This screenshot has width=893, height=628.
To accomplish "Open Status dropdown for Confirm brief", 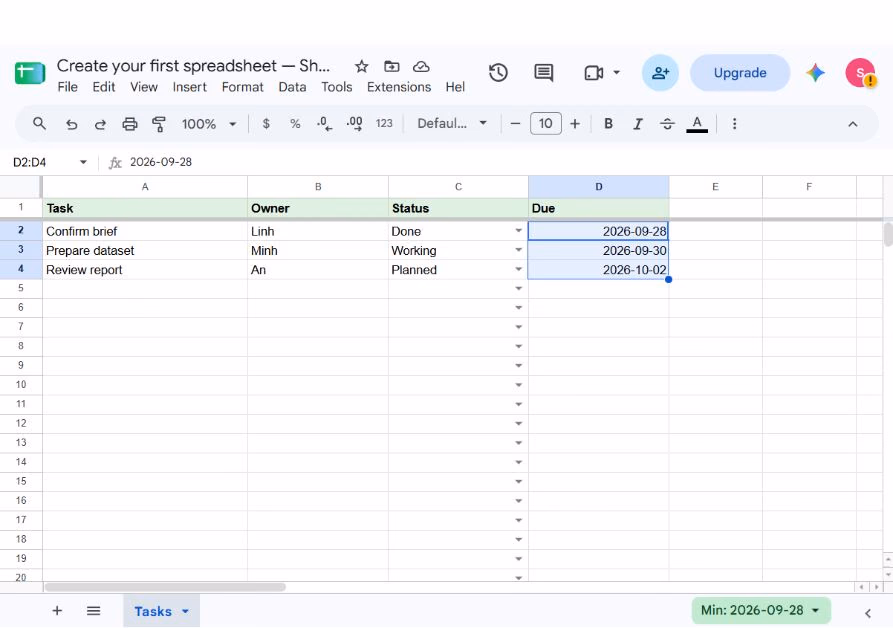I will 518,231.
